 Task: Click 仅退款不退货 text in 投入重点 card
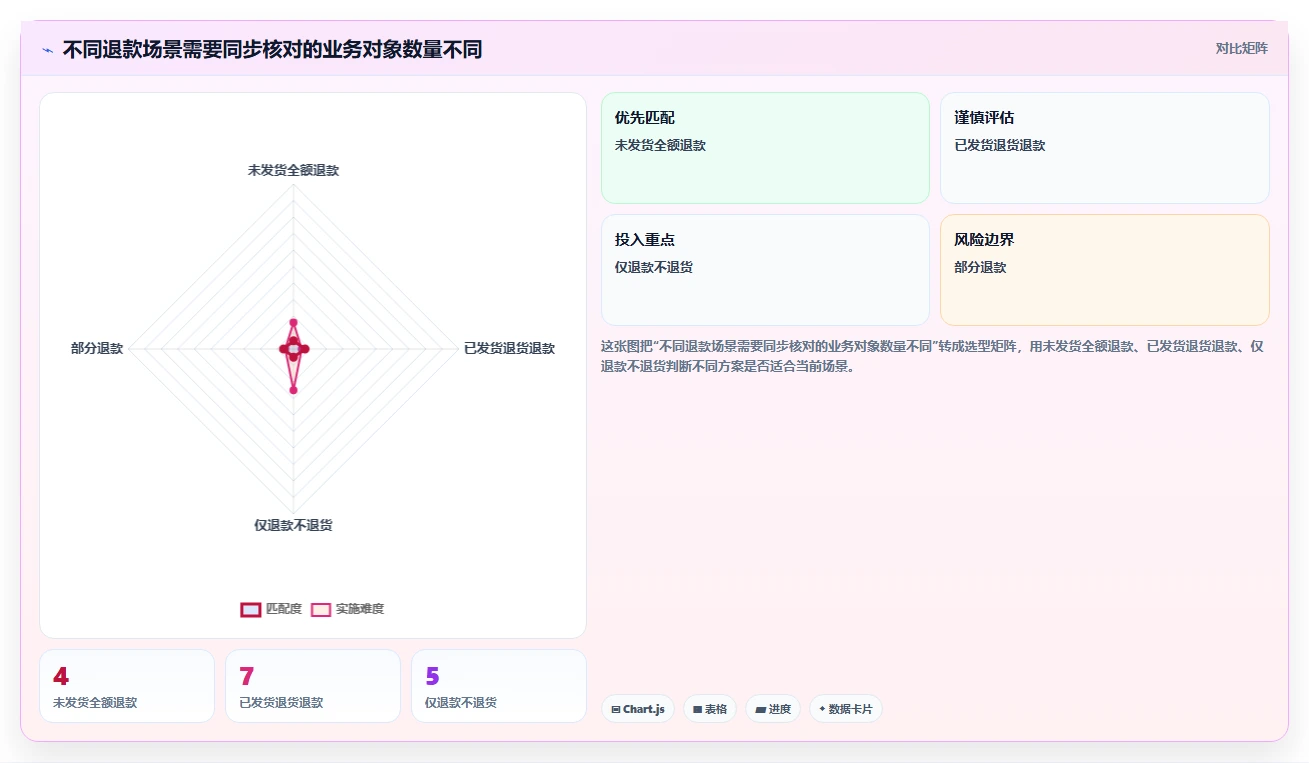(x=654, y=267)
